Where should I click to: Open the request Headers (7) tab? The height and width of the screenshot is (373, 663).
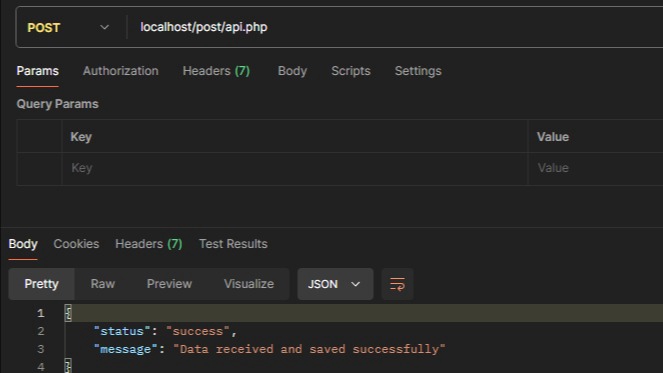pyautogui.click(x=216, y=71)
